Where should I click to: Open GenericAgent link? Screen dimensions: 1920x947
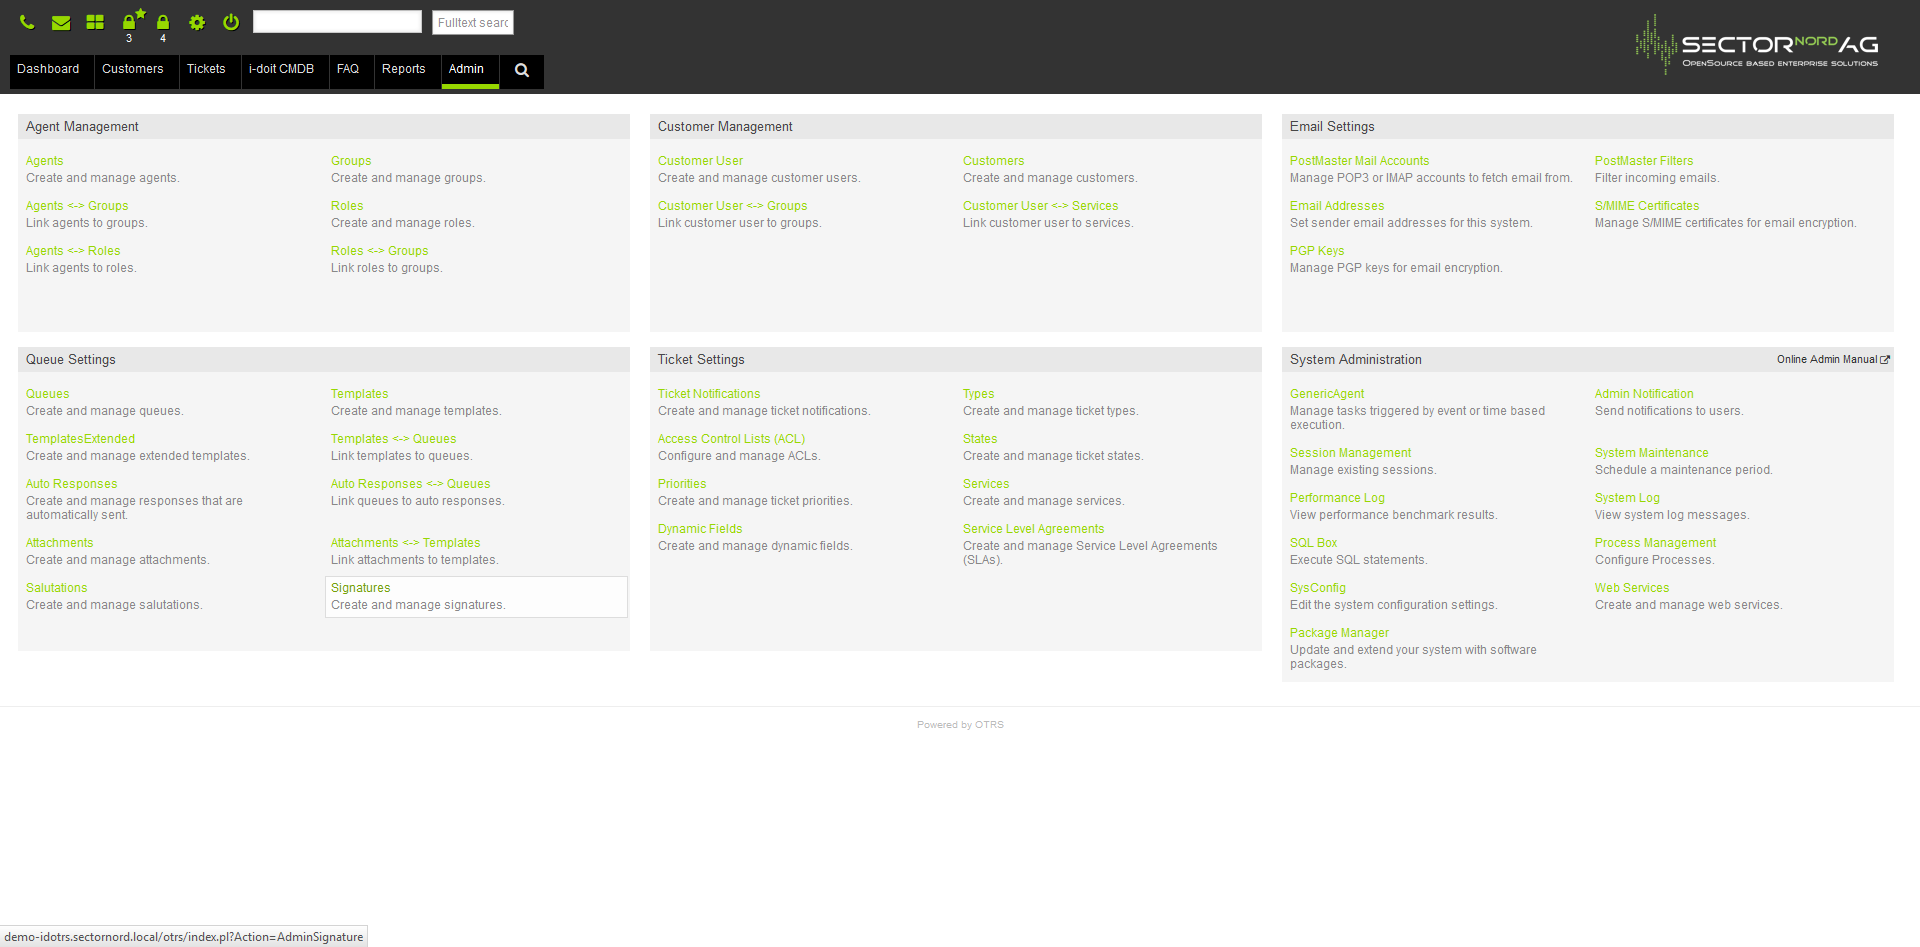[1327, 394]
